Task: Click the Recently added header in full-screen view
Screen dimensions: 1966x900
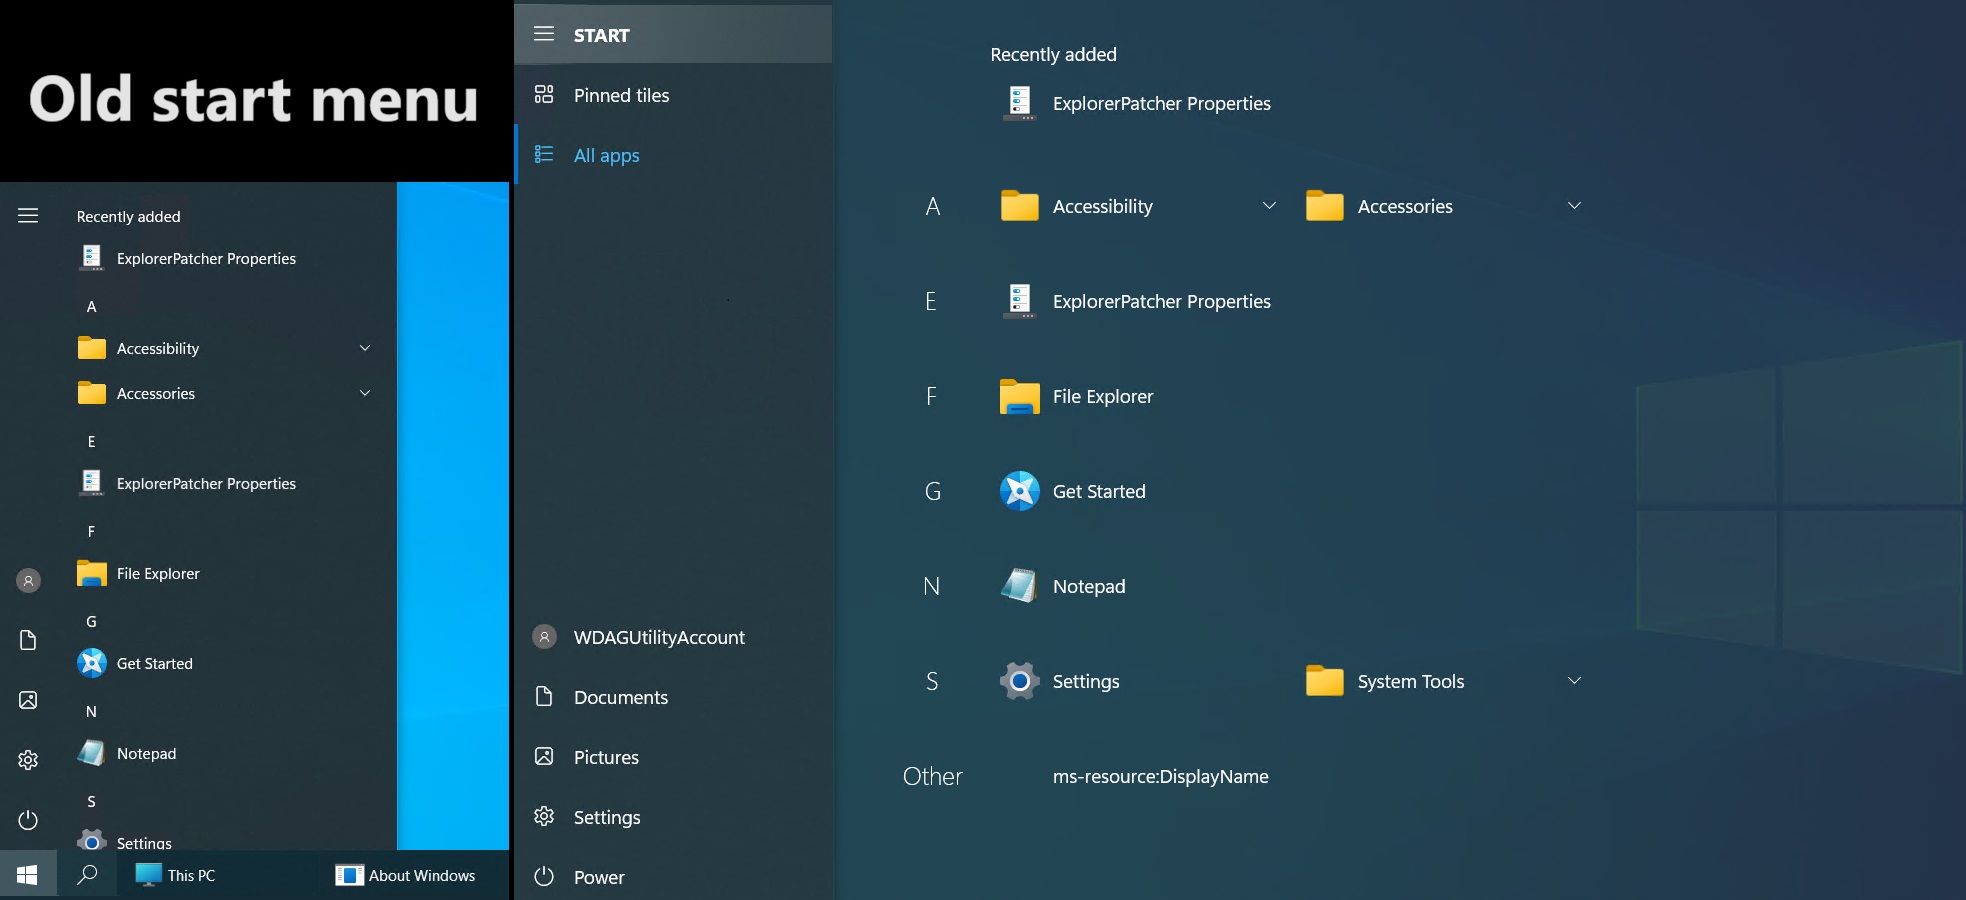Action: [1053, 54]
